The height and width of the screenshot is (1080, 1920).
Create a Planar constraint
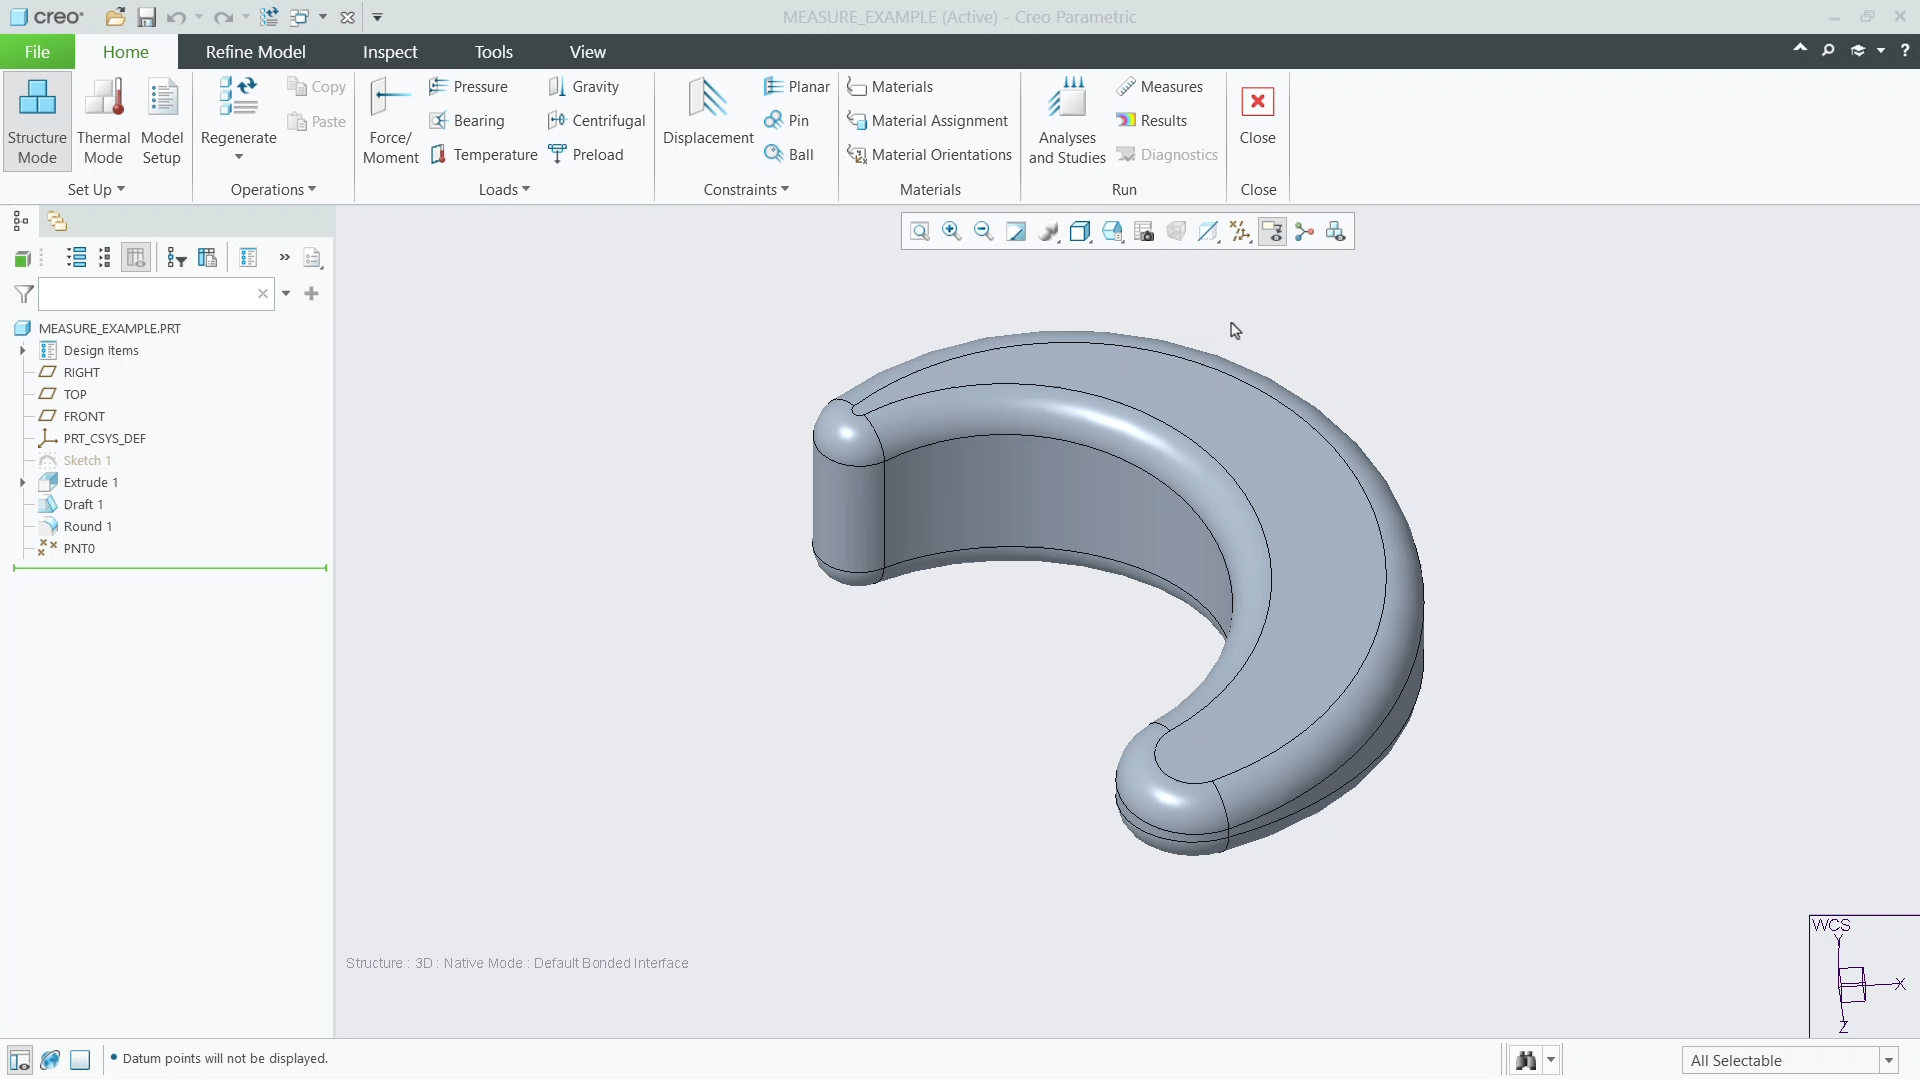pos(796,87)
